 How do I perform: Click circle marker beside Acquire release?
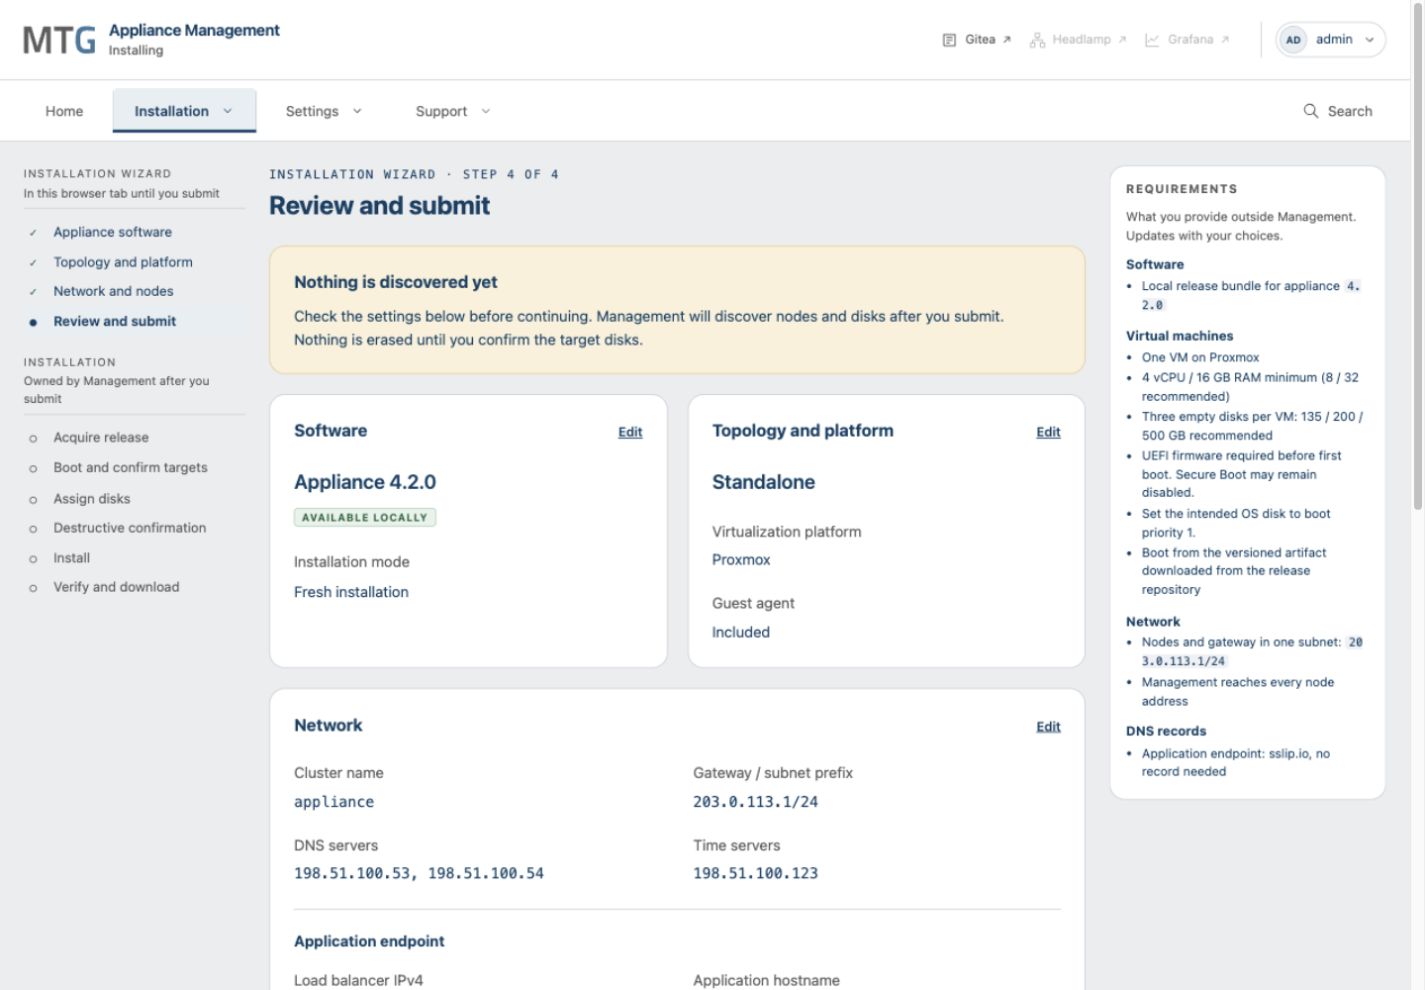pos(33,438)
